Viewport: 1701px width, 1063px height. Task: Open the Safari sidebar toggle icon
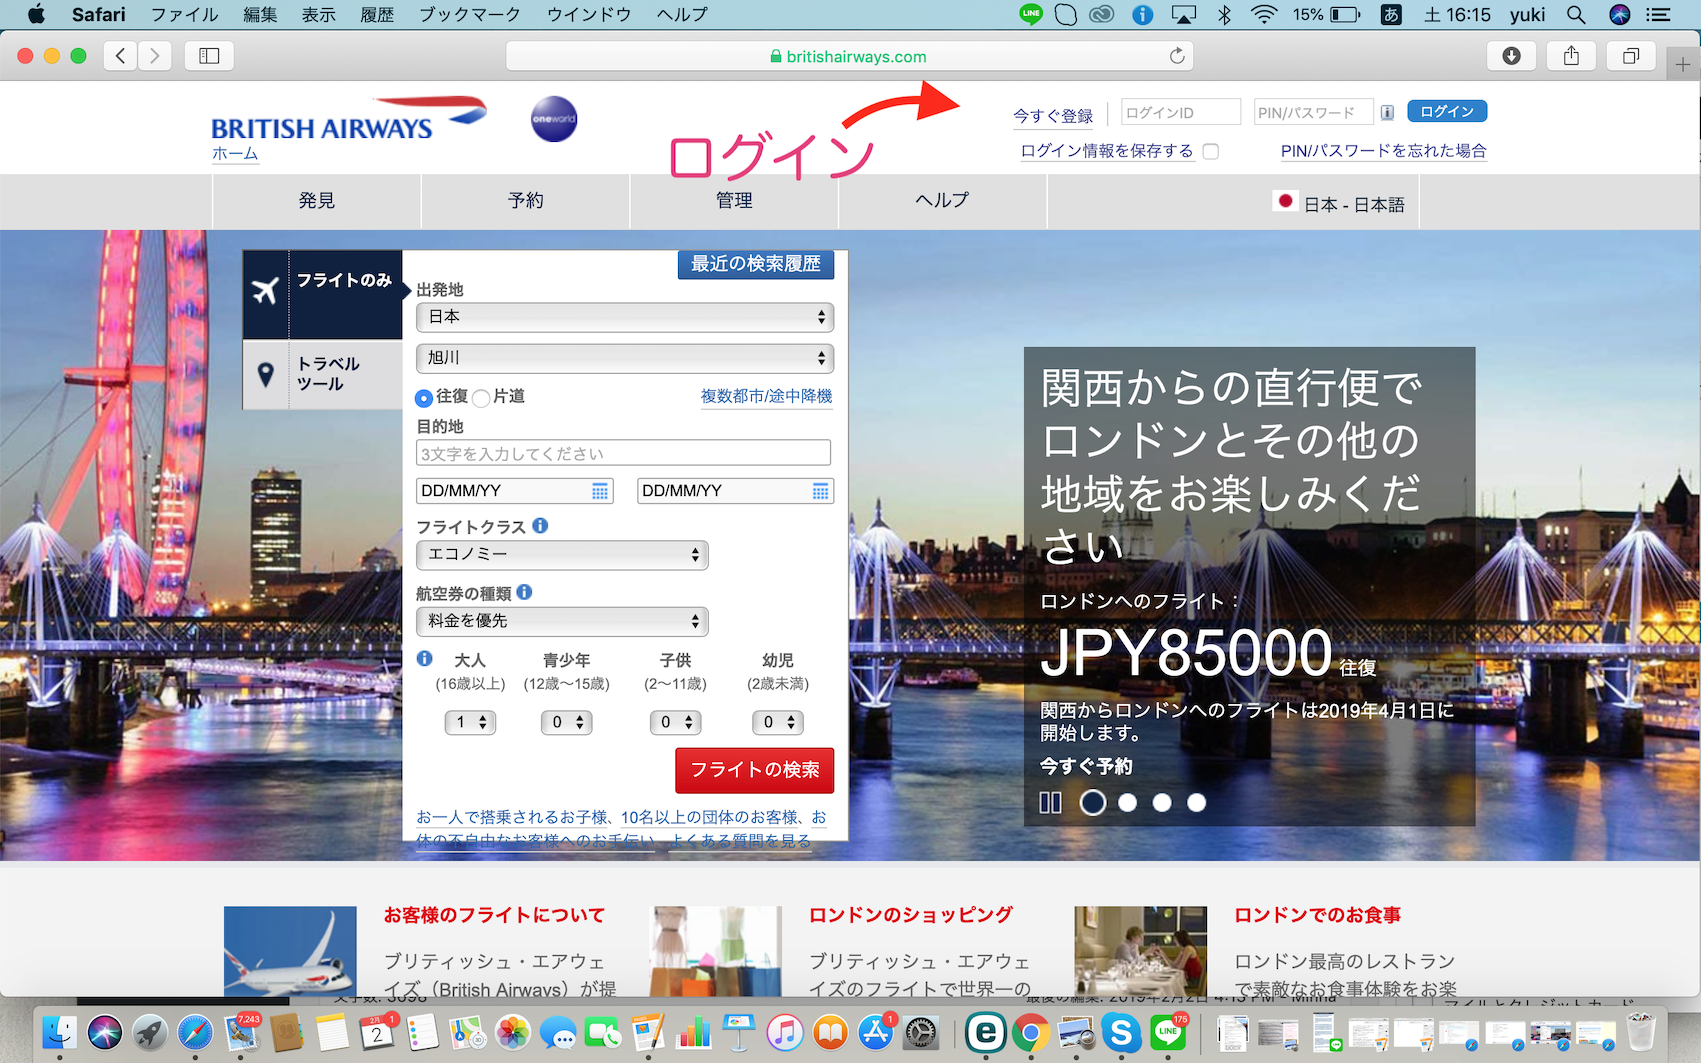point(209,56)
